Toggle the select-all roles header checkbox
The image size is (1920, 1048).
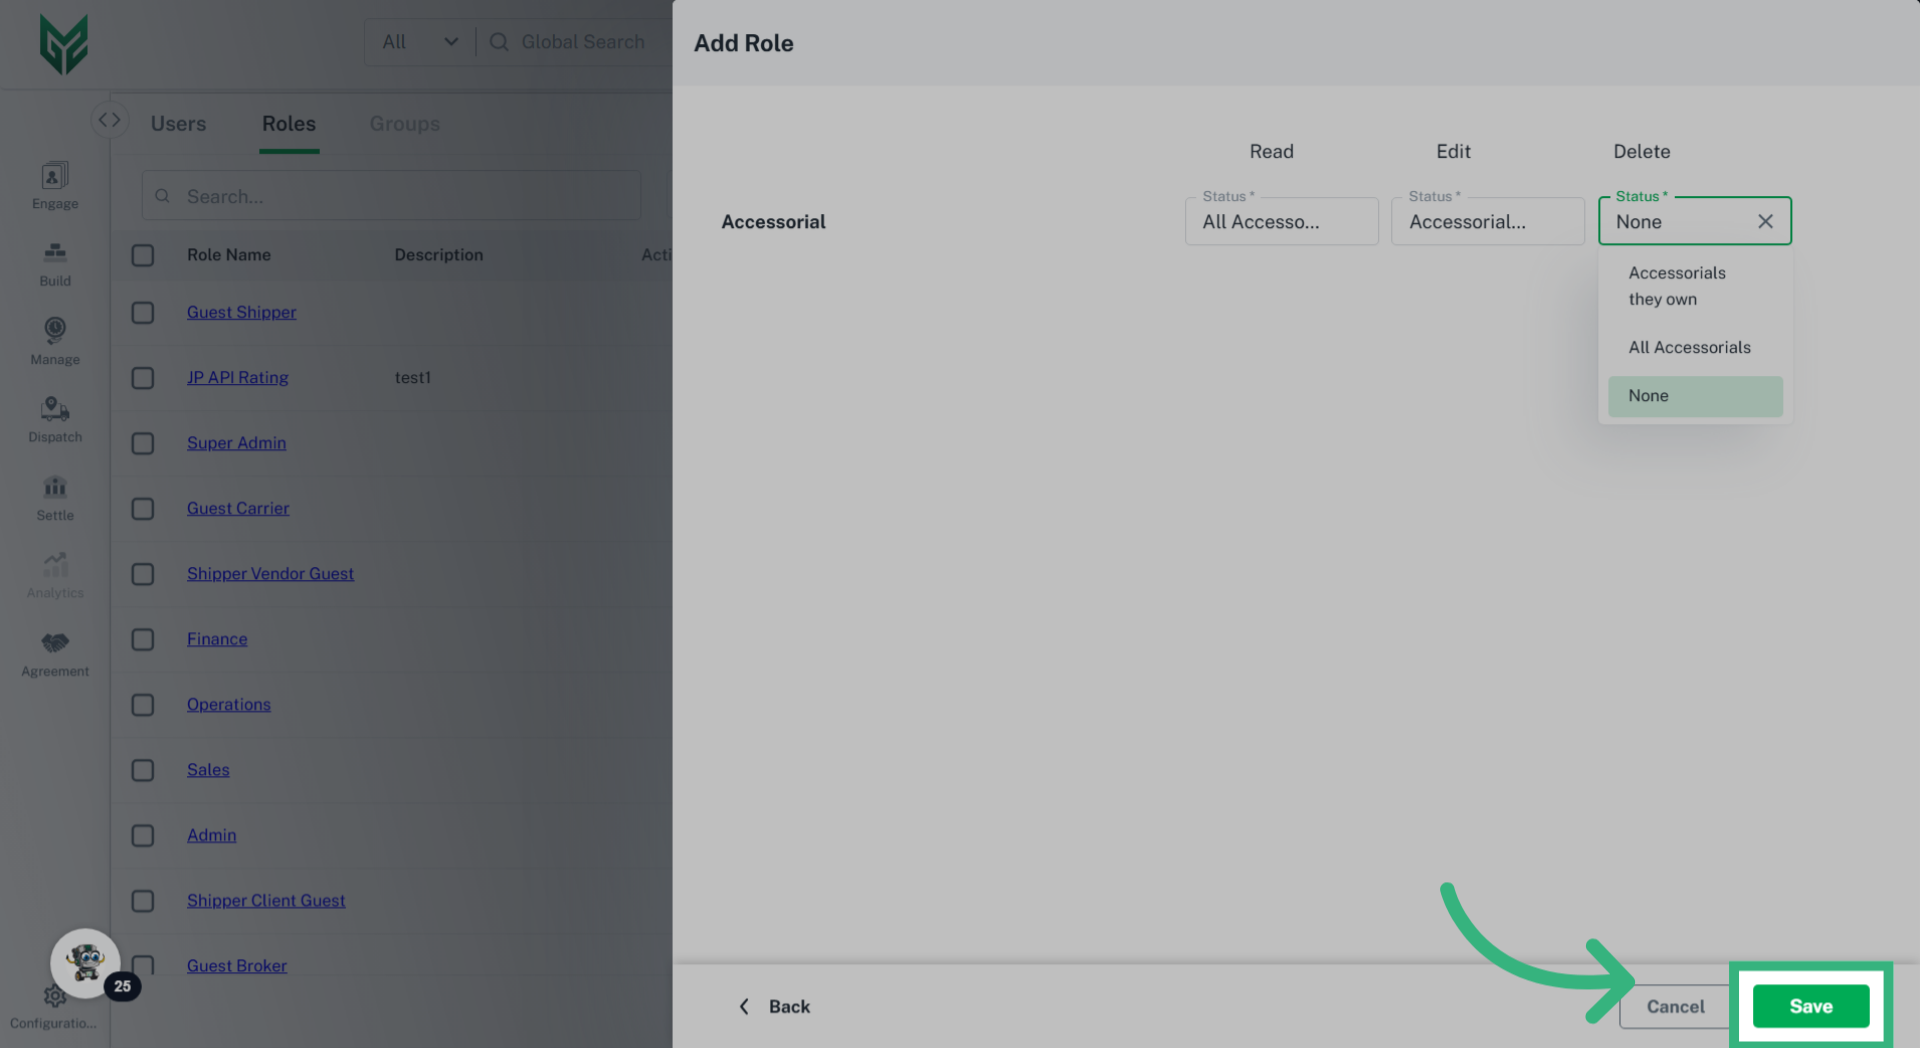tap(143, 256)
